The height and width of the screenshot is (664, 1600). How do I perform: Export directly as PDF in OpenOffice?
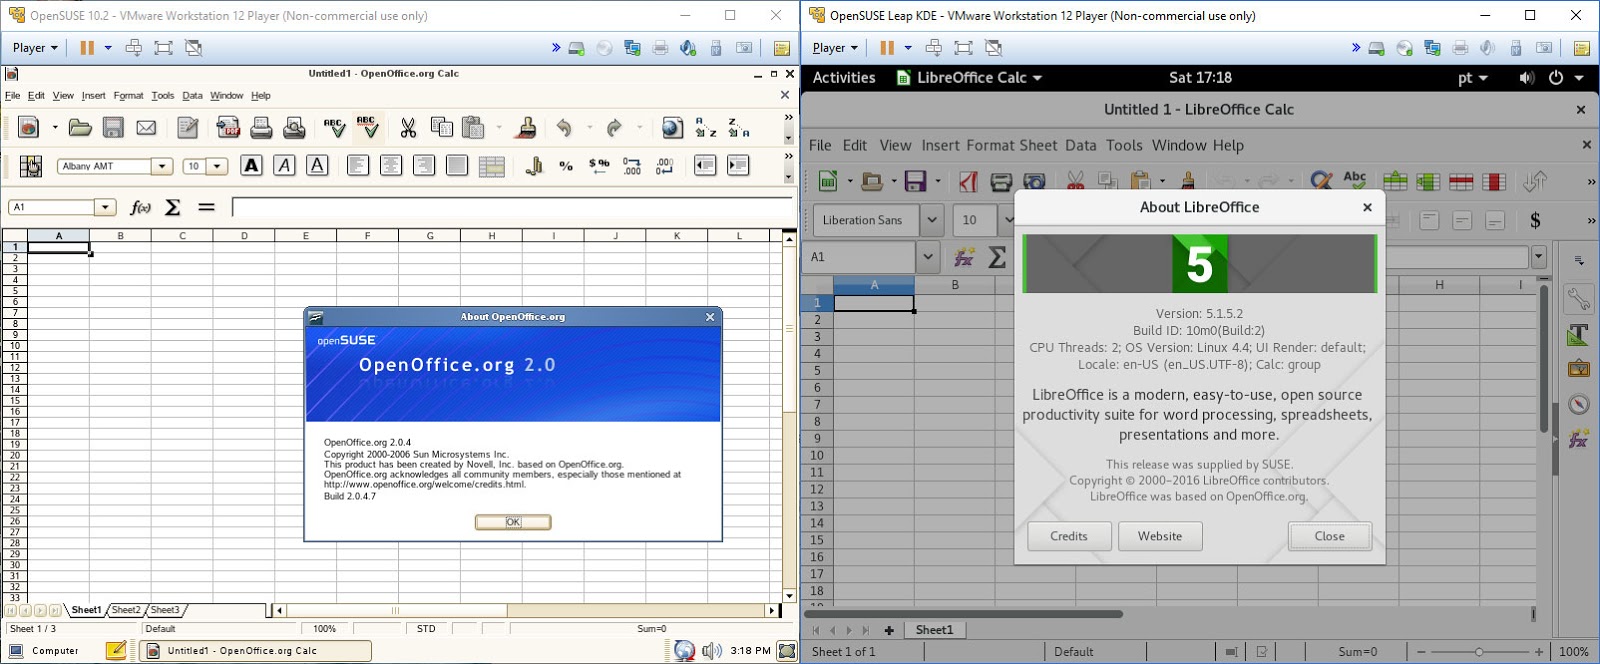[228, 128]
